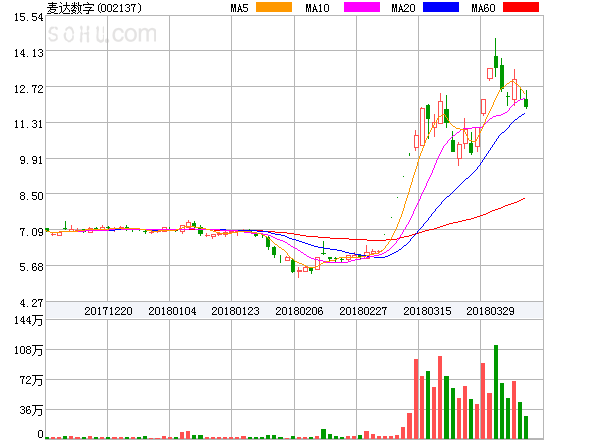
Task: Click the orange MA5 legend swatch
Action: (274, 7)
